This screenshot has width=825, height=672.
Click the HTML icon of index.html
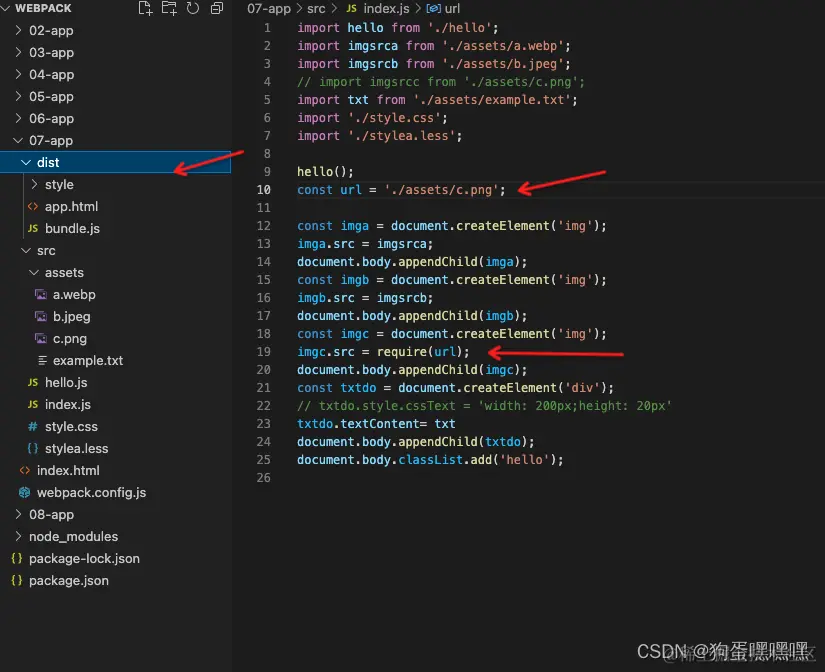coord(25,470)
